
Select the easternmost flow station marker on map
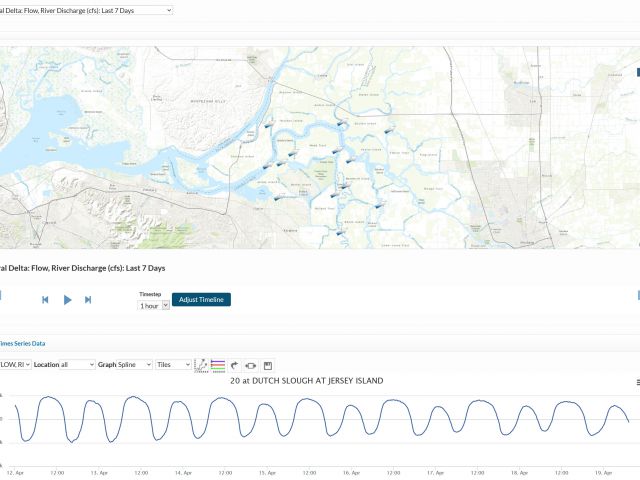389,130
